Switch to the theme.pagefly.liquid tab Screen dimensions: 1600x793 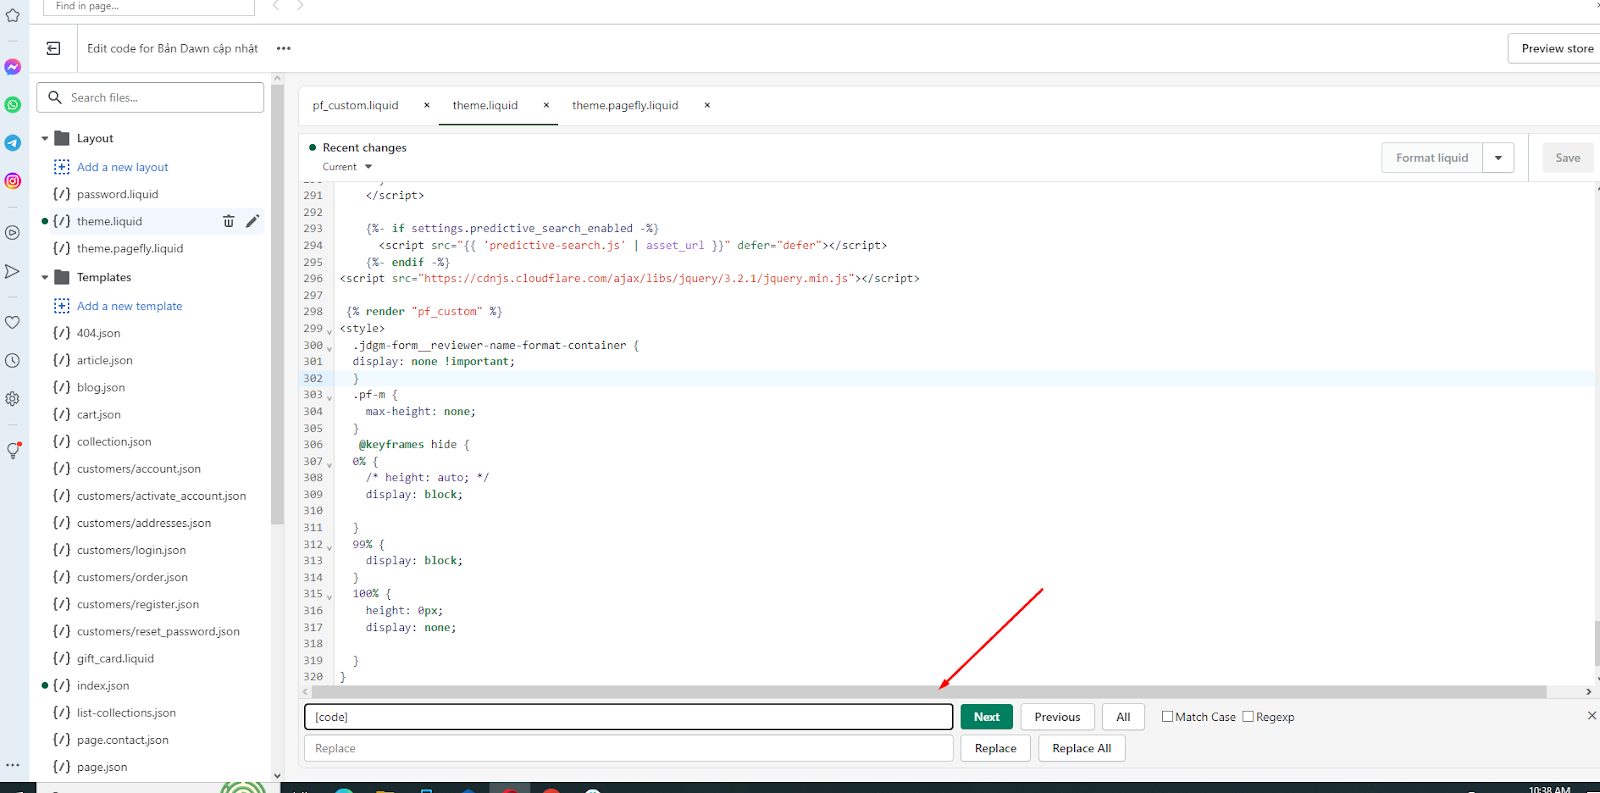click(x=625, y=105)
